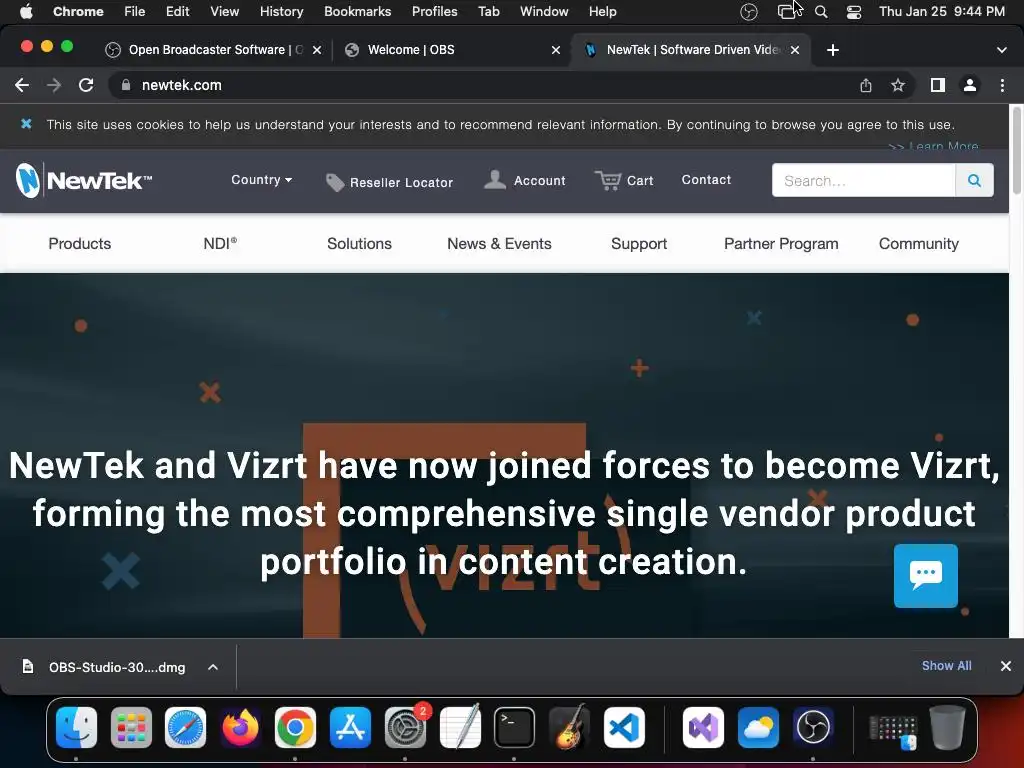Image resolution: width=1024 pixels, height=768 pixels.
Task: Click the page vertical scrollbar
Action: (1016, 150)
